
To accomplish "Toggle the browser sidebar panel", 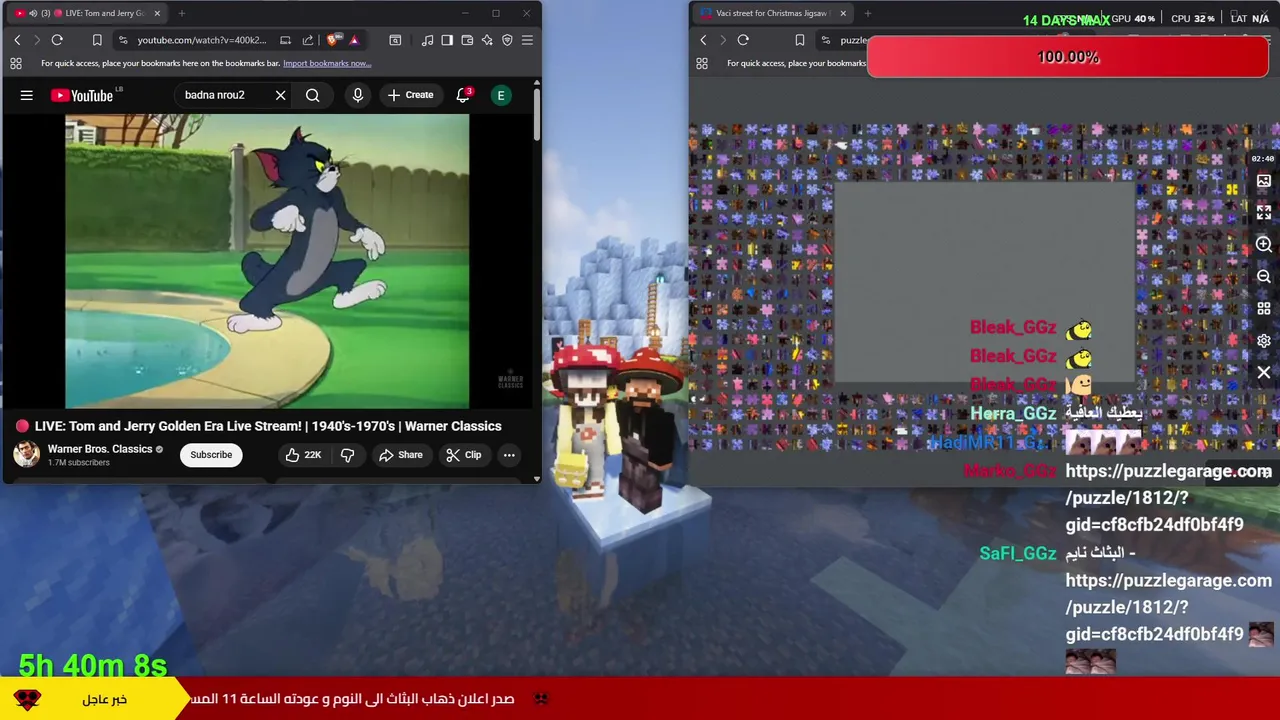I will pos(447,40).
